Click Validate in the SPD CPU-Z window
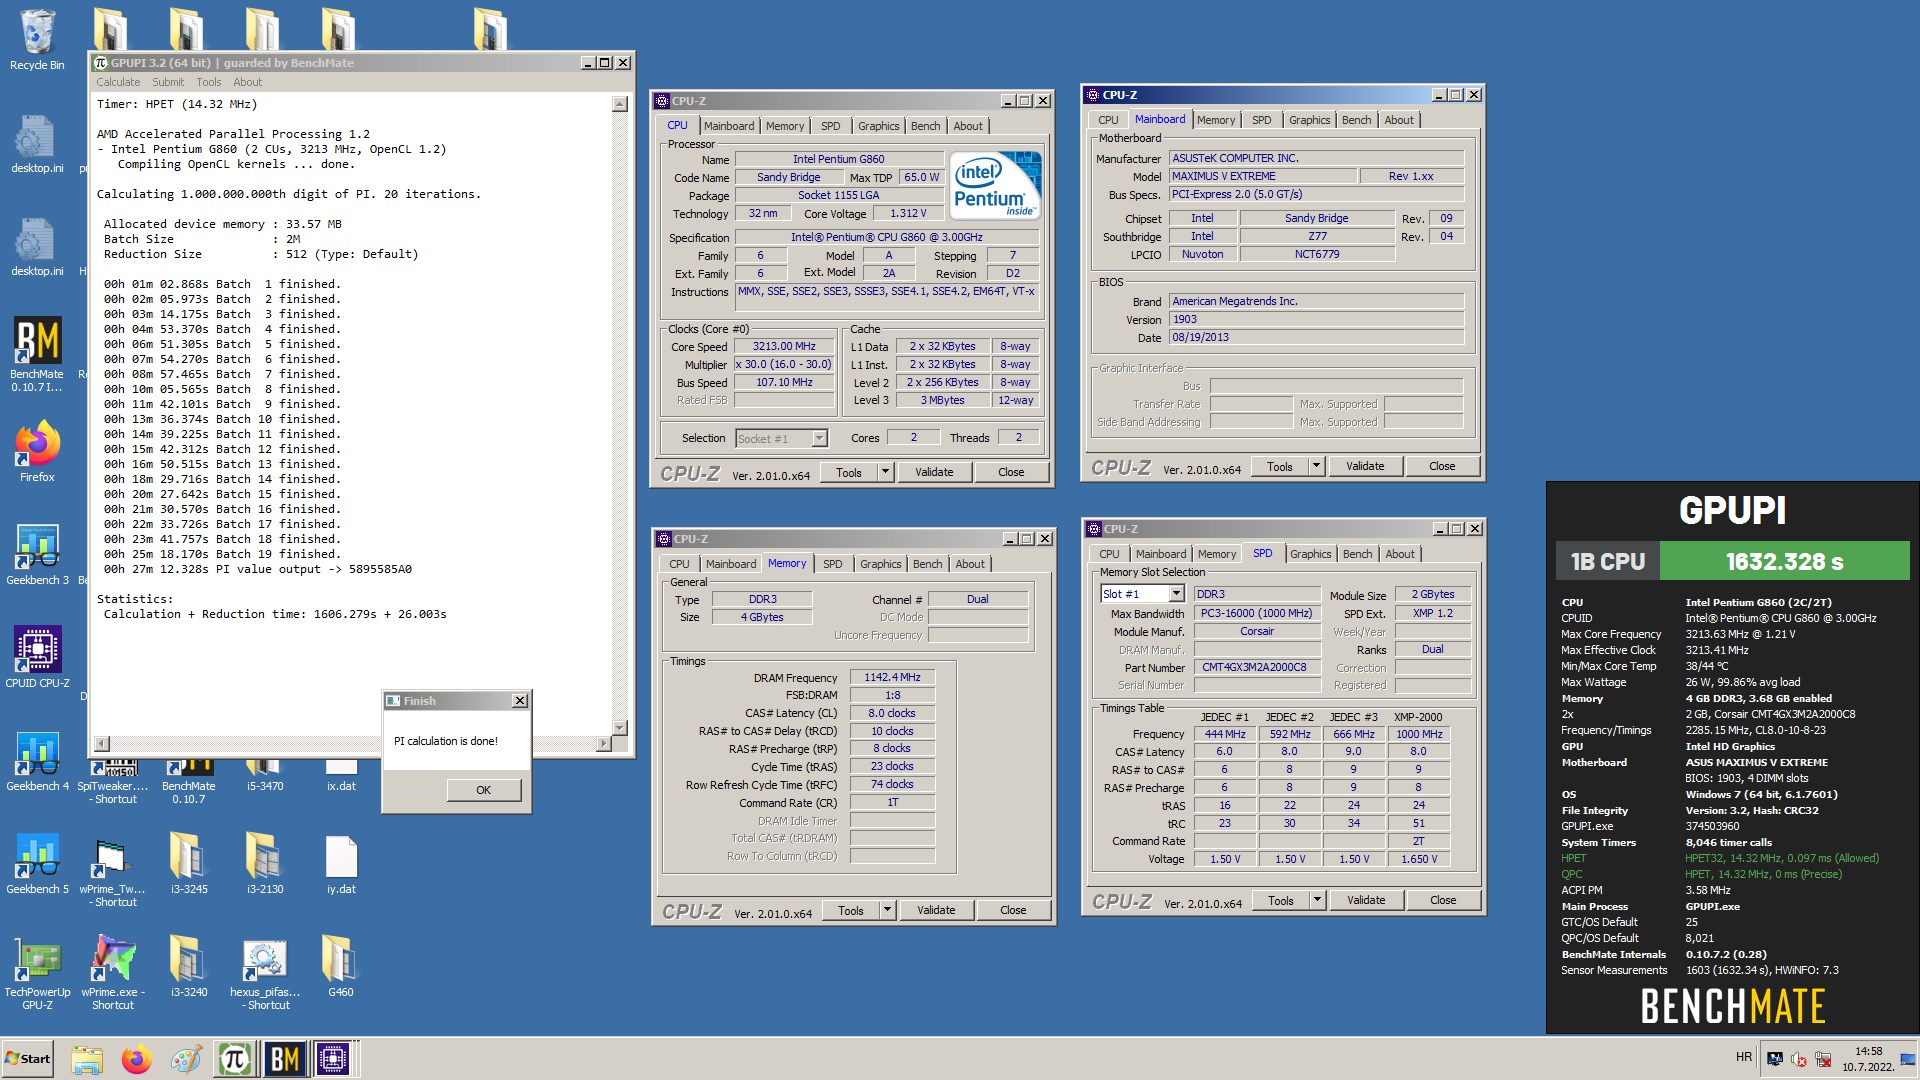Screen dimensions: 1920x1080 [1366, 900]
